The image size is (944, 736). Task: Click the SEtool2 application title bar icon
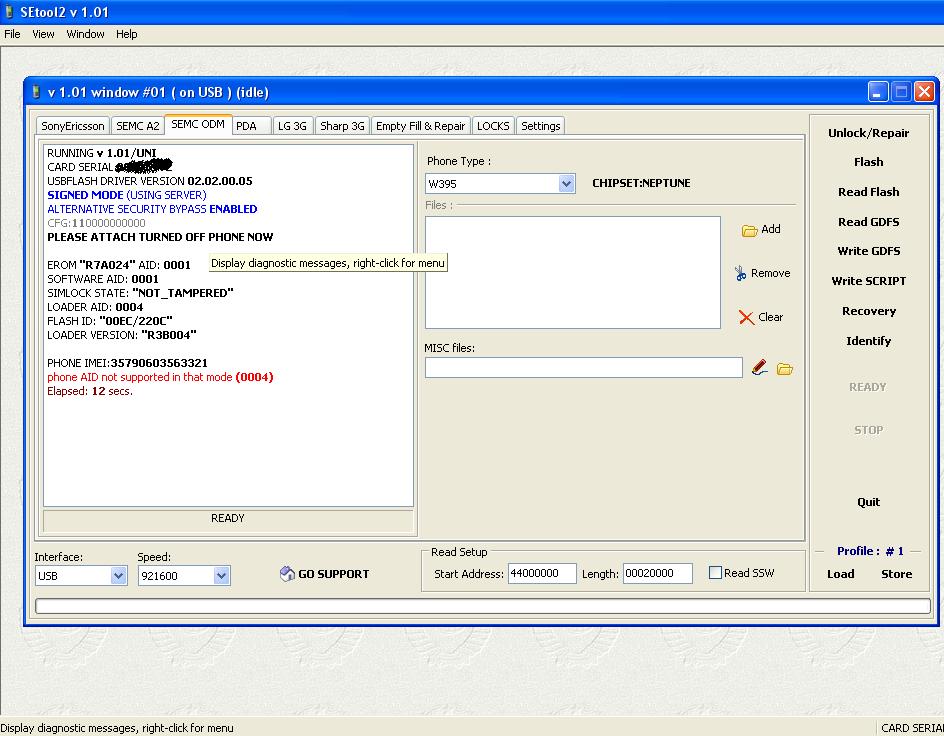coord(9,11)
